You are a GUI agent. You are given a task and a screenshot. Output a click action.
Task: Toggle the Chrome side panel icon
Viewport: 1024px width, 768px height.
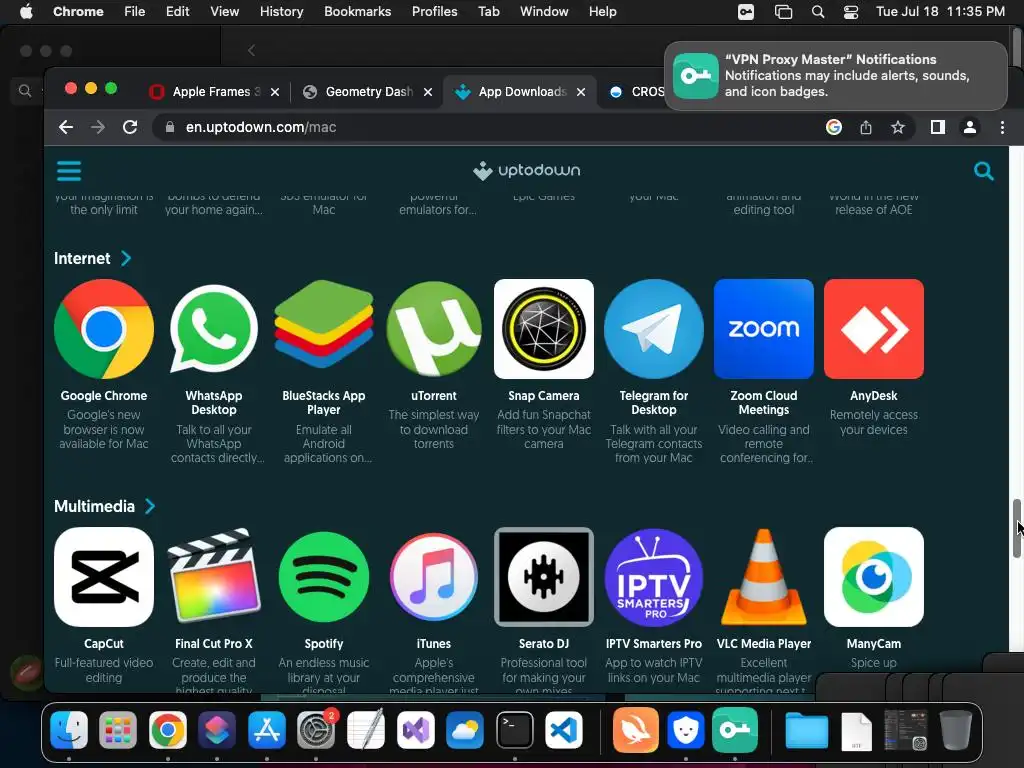(x=938, y=127)
